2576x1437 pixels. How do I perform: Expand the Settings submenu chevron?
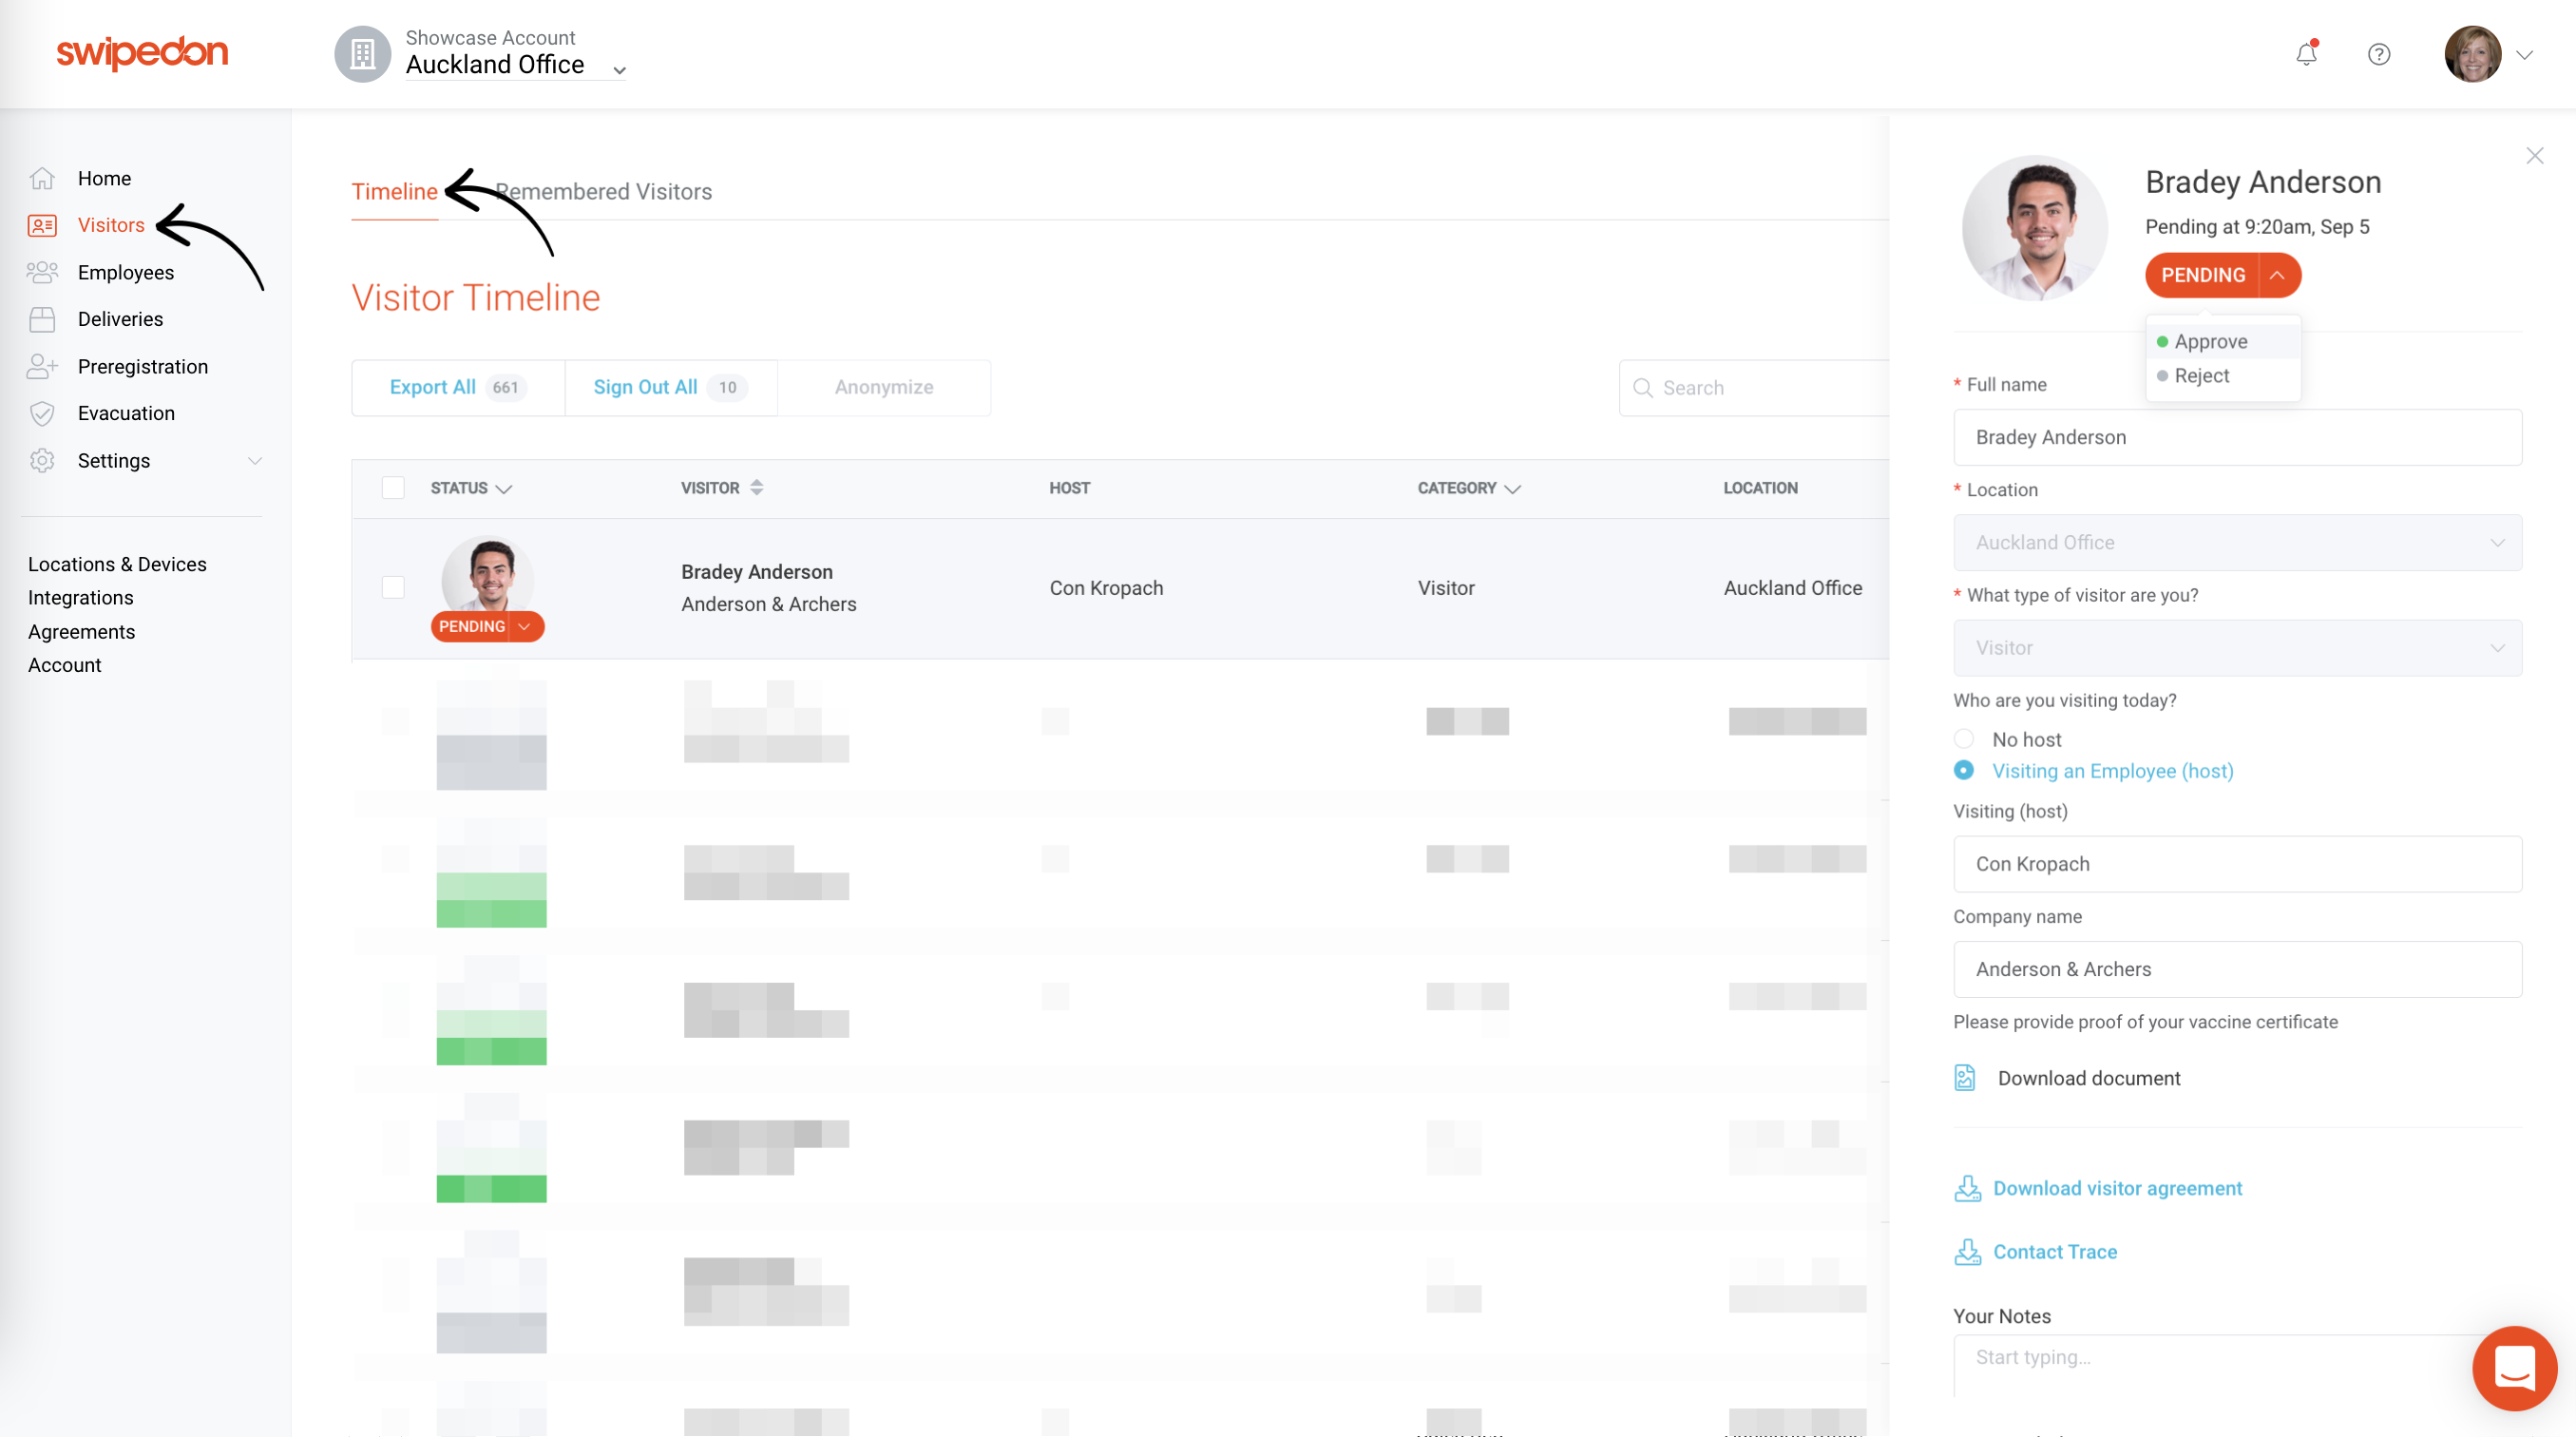tap(255, 461)
